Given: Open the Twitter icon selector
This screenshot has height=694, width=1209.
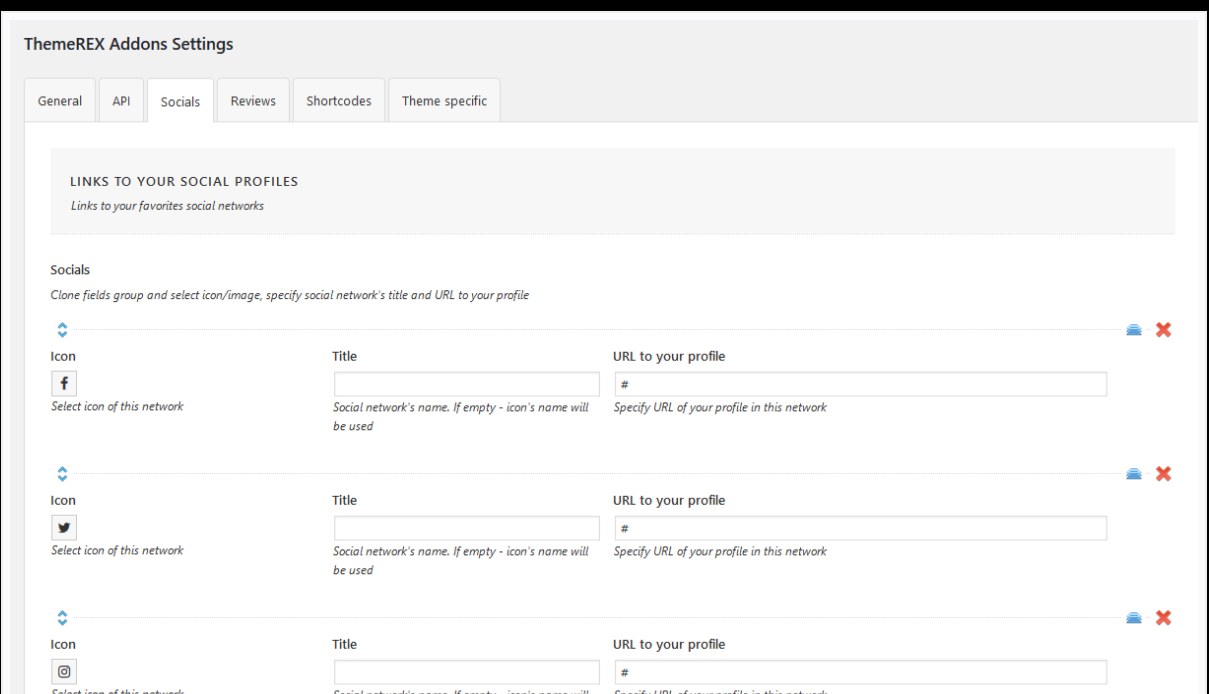Looking at the screenshot, I should point(64,528).
